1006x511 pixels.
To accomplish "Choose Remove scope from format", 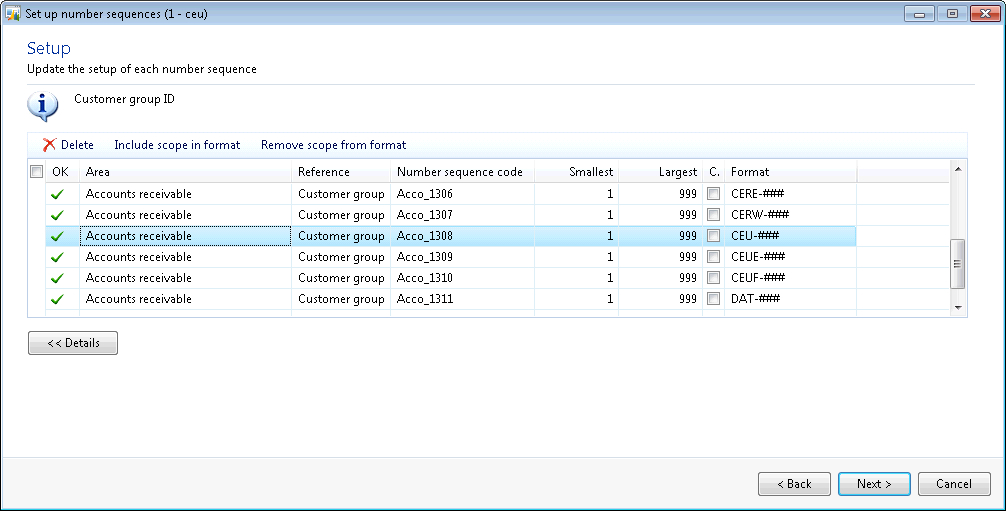I will [334, 145].
